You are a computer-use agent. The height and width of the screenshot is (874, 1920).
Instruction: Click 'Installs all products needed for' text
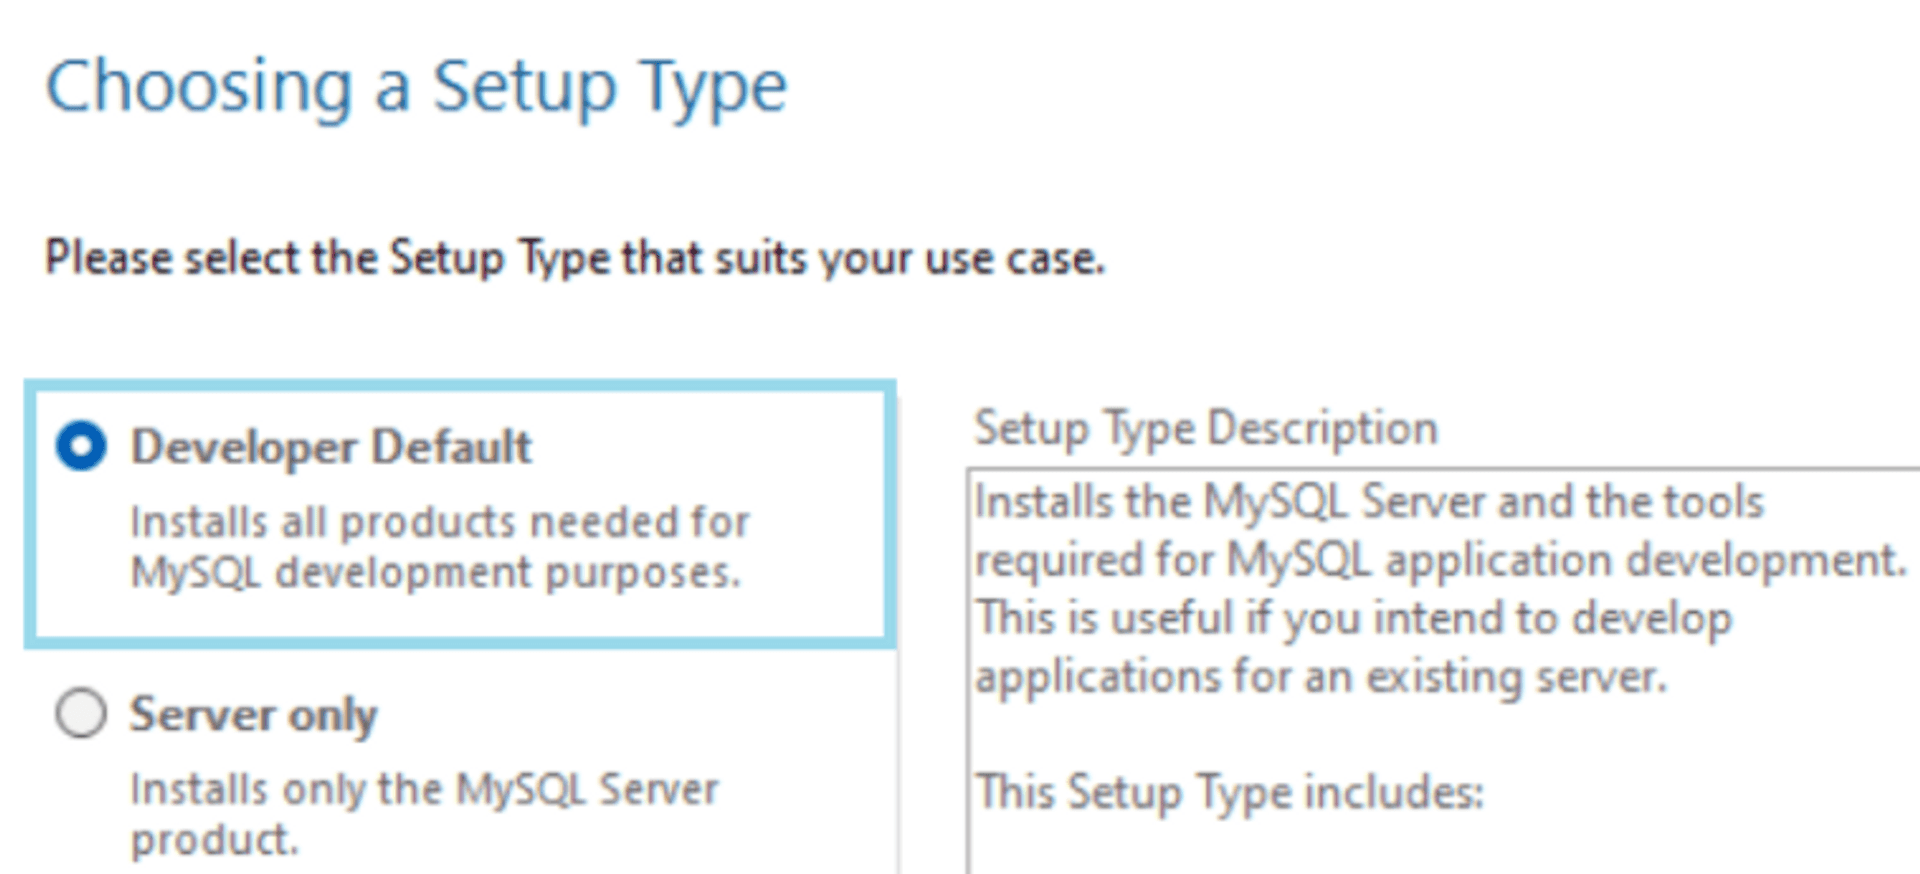tap(440, 522)
